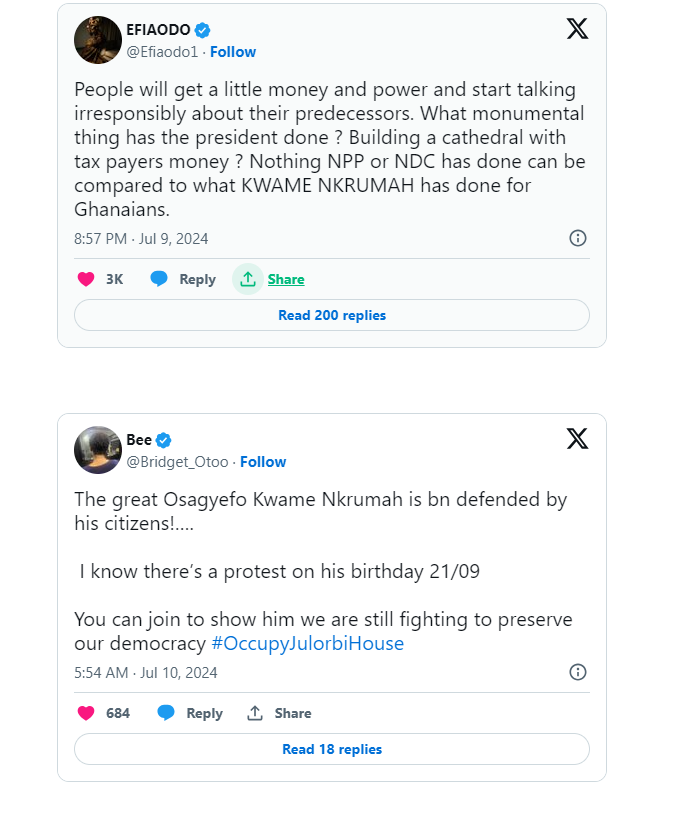This screenshot has height=817, width=693.
Task: Click reply bubble icon on EFIAODO tweet
Action: [x=159, y=279]
